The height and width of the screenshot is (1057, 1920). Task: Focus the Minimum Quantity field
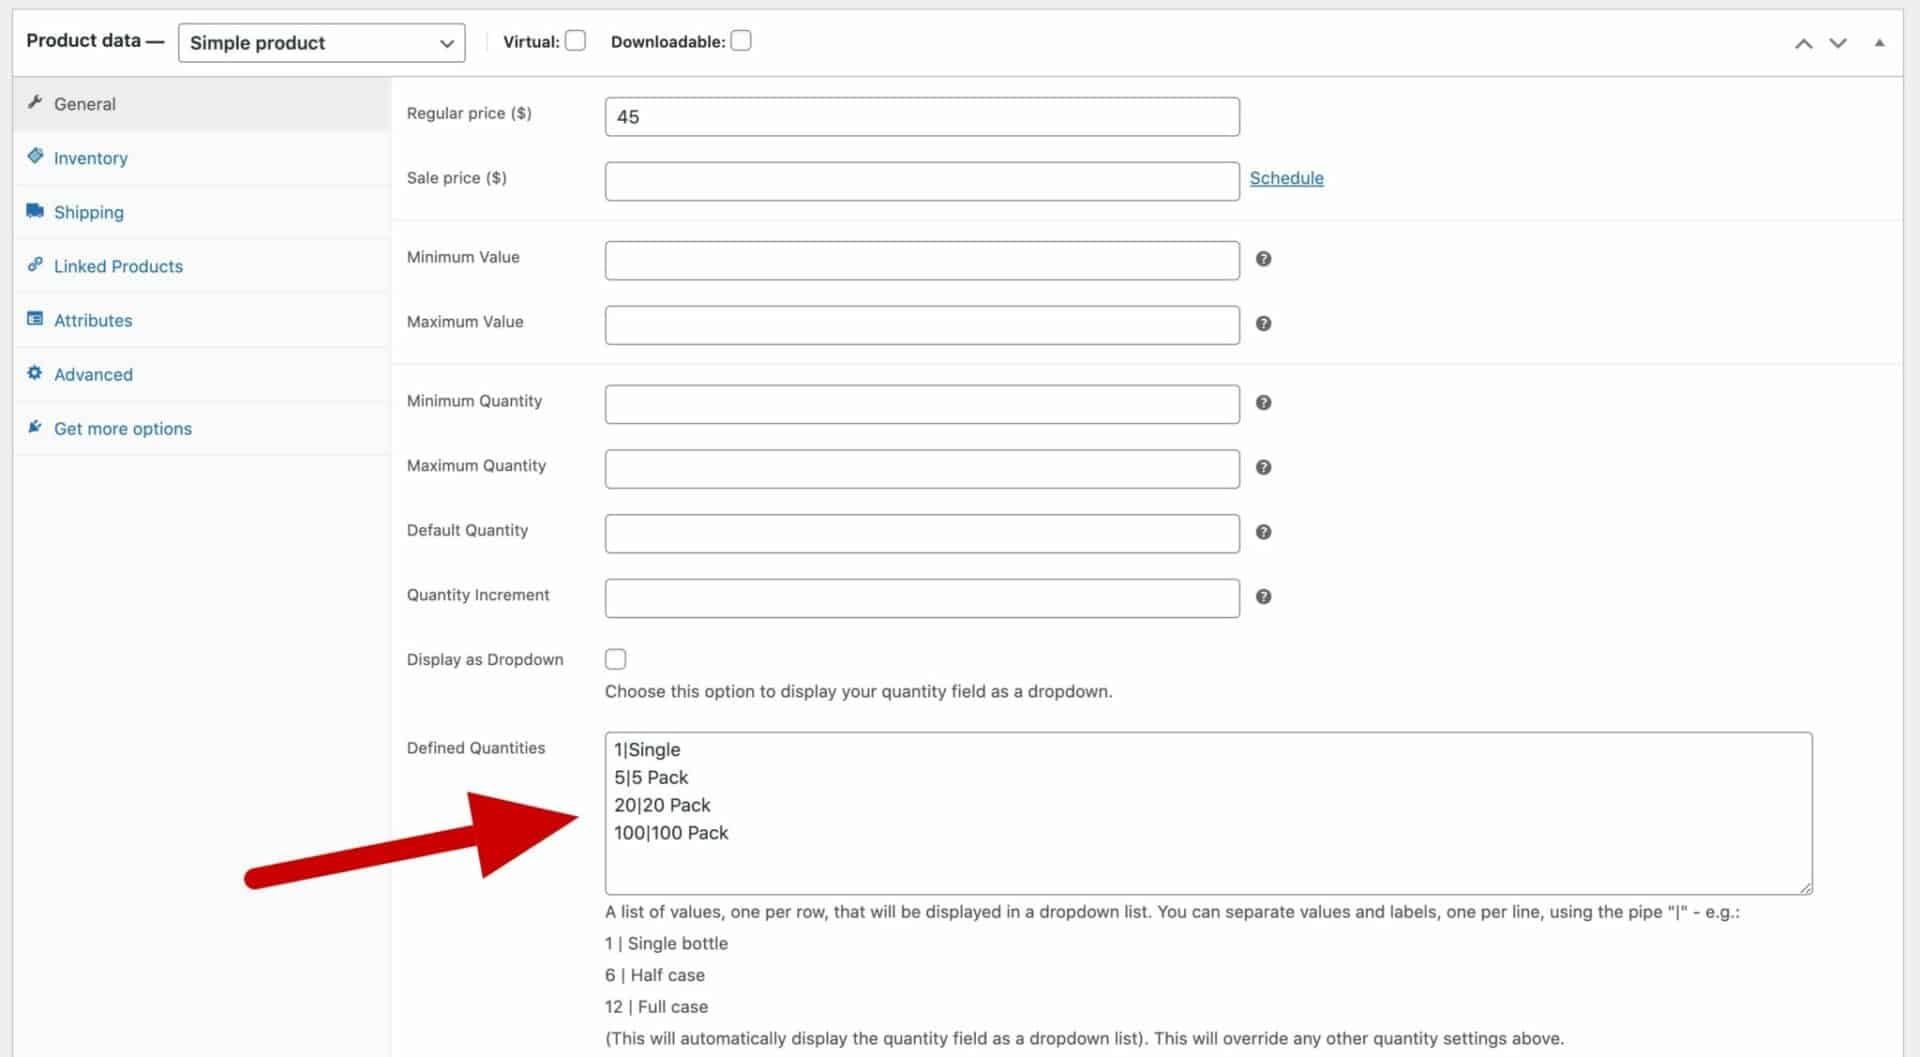922,404
